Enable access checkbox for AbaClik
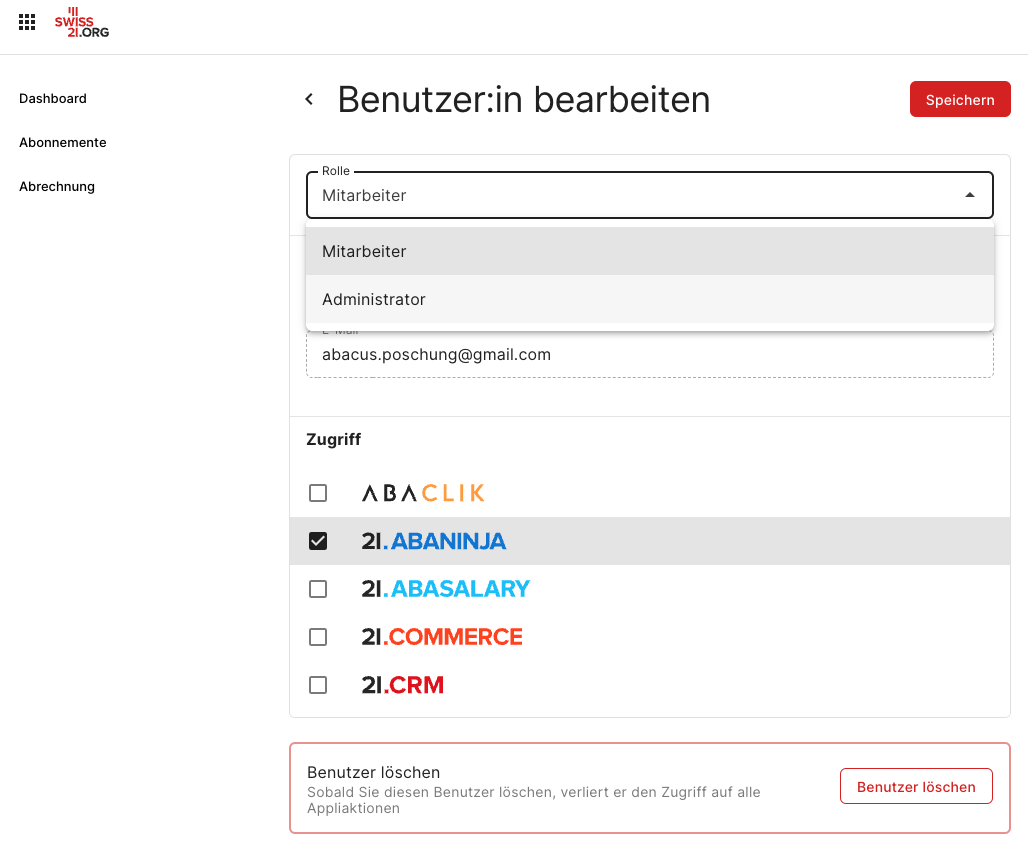Viewport: 1028px width, 850px height. coord(318,493)
